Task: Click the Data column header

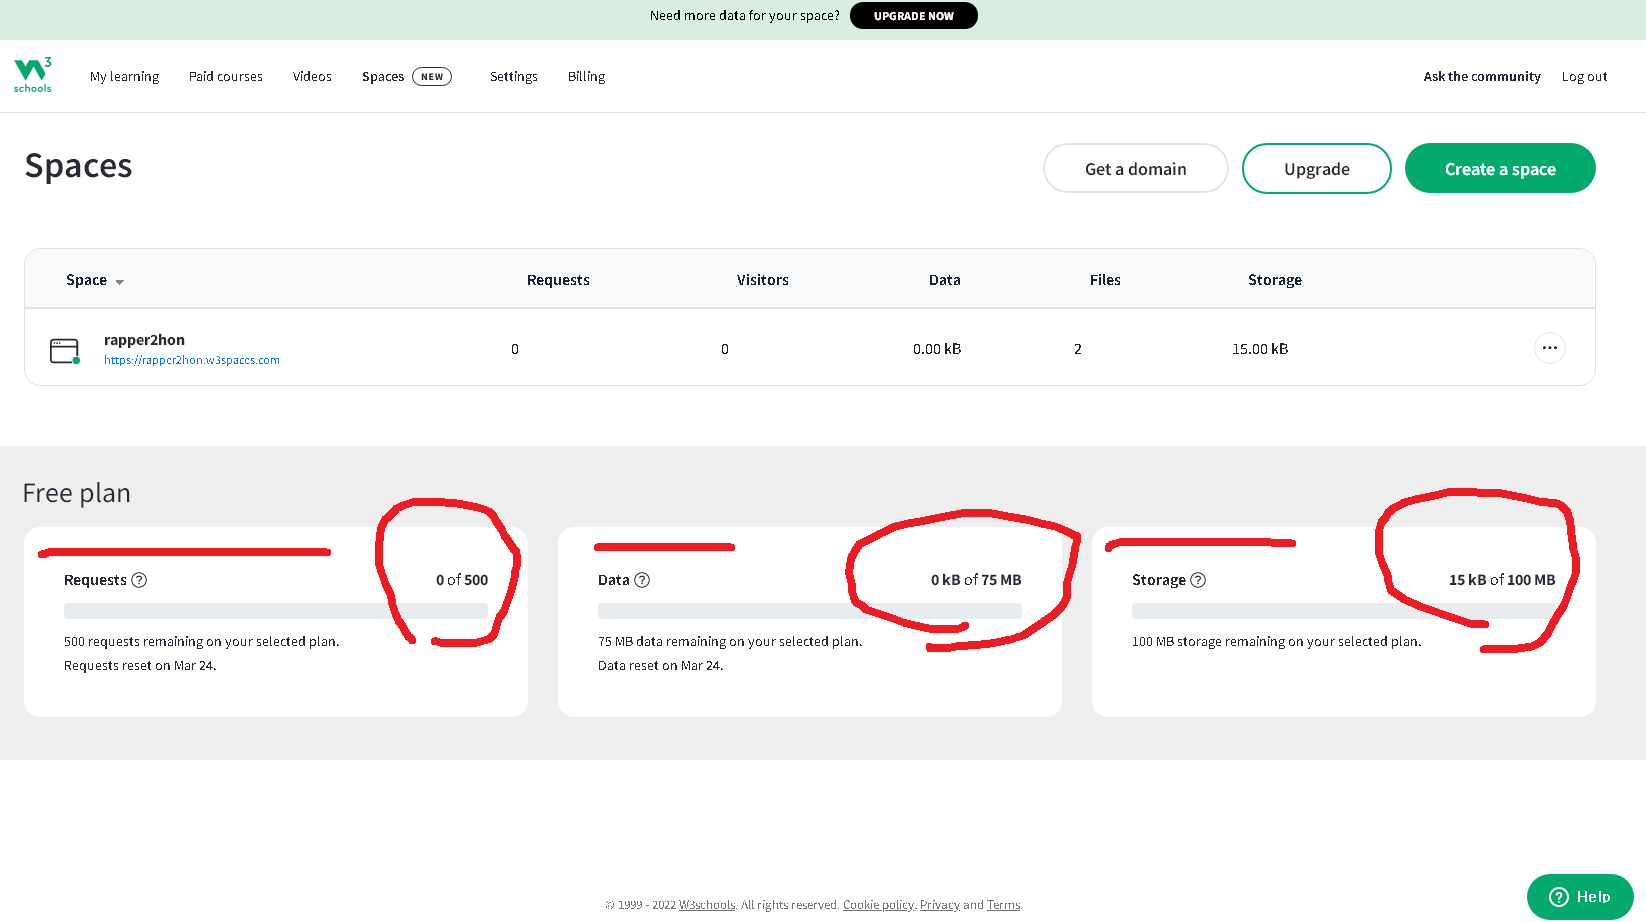Action: click(945, 280)
